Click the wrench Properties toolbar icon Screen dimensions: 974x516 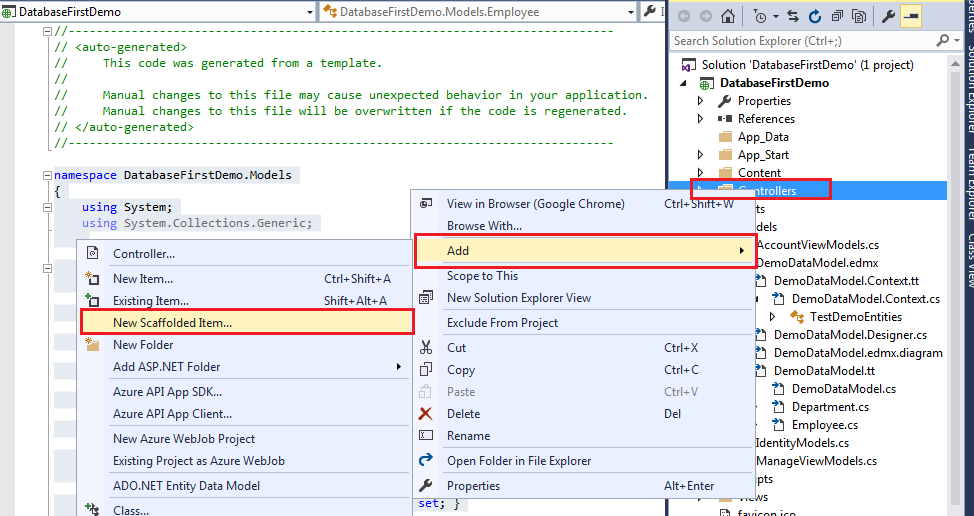[888, 17]
